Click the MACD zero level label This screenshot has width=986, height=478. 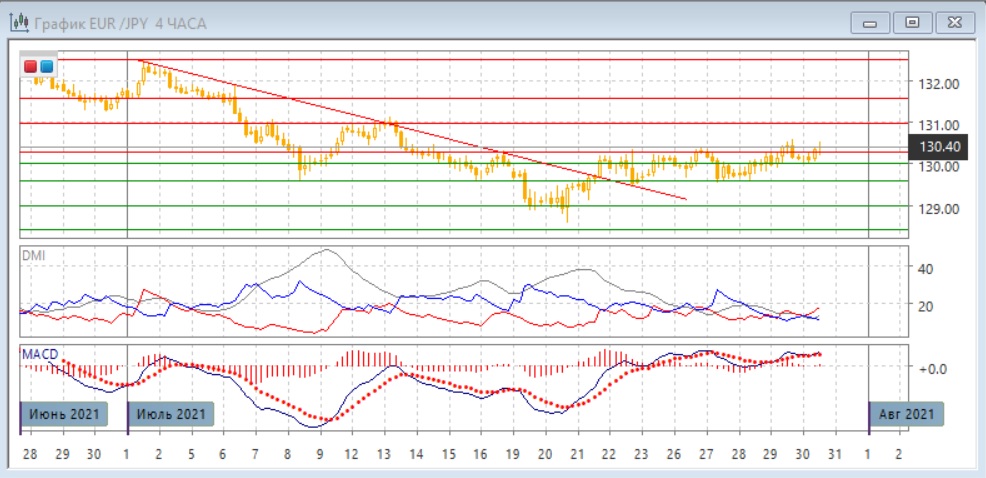932,368
